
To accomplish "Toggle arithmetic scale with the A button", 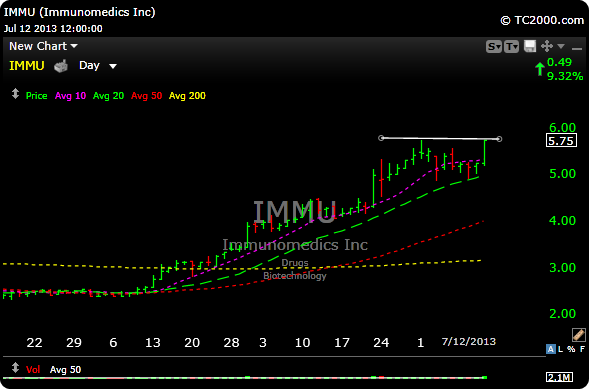I will [551, 349].
